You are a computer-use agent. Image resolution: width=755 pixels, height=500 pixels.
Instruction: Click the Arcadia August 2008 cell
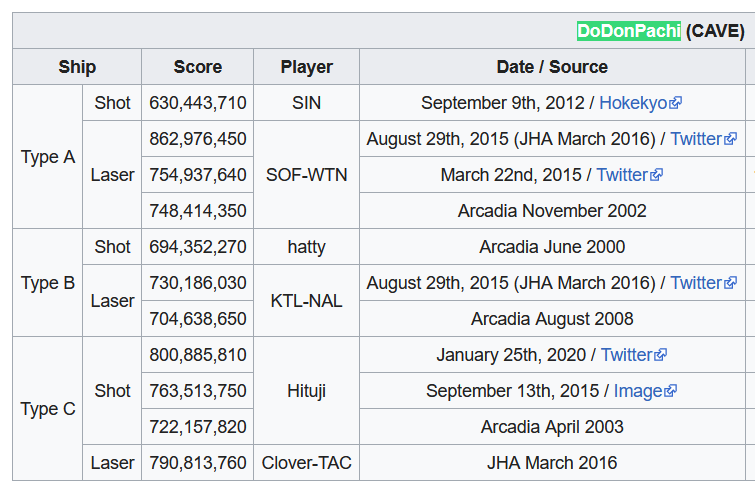coord(552,319)
